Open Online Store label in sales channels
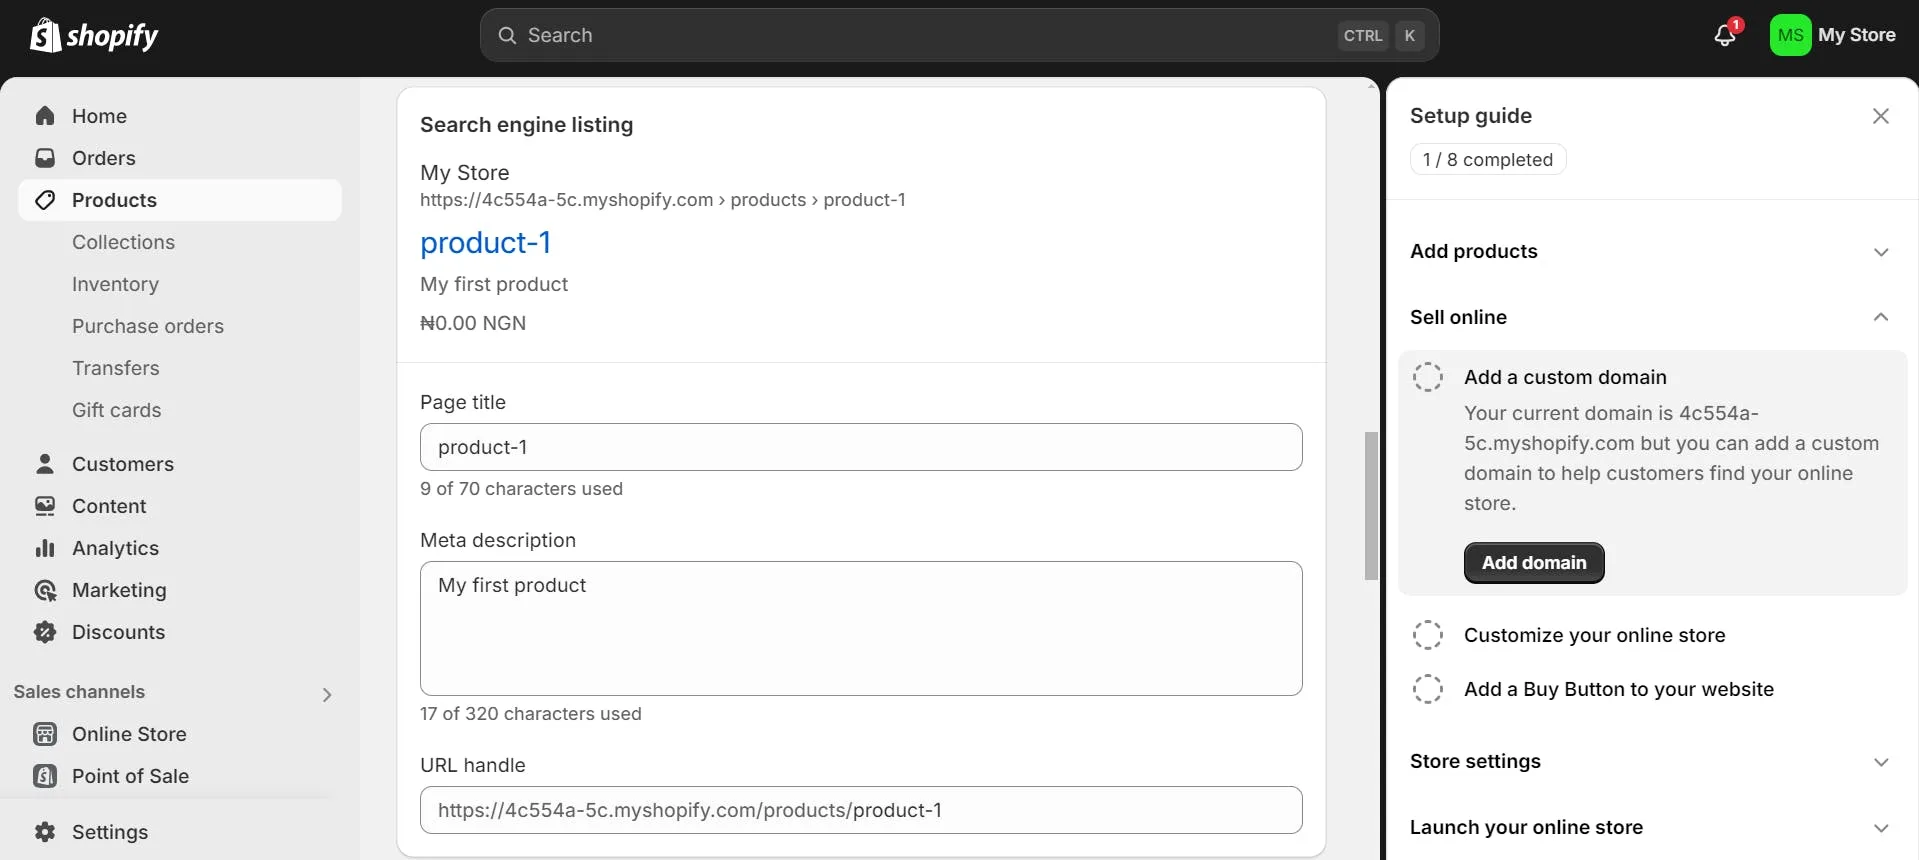 129,734
